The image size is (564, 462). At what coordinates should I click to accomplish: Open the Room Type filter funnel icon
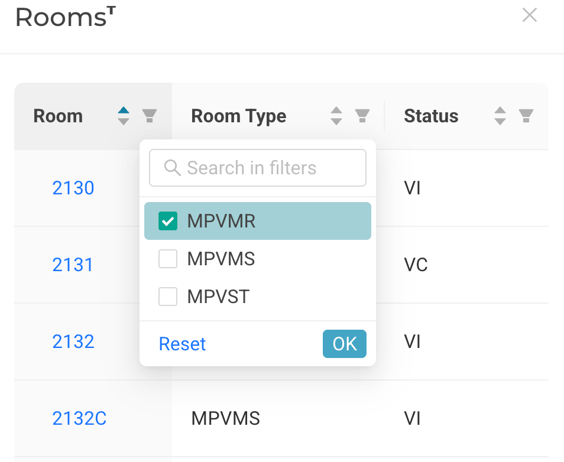362,116
